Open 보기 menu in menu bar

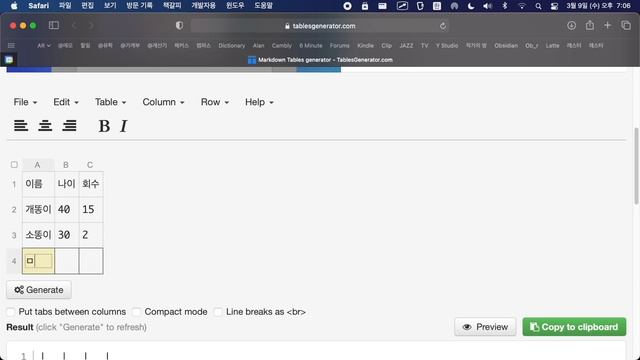pyautogui.click(x=110, y=6)
